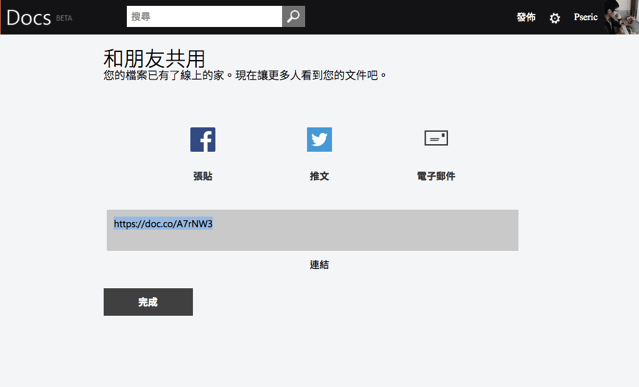
Task: Click the user profile photo
Action: coord(621,17)
